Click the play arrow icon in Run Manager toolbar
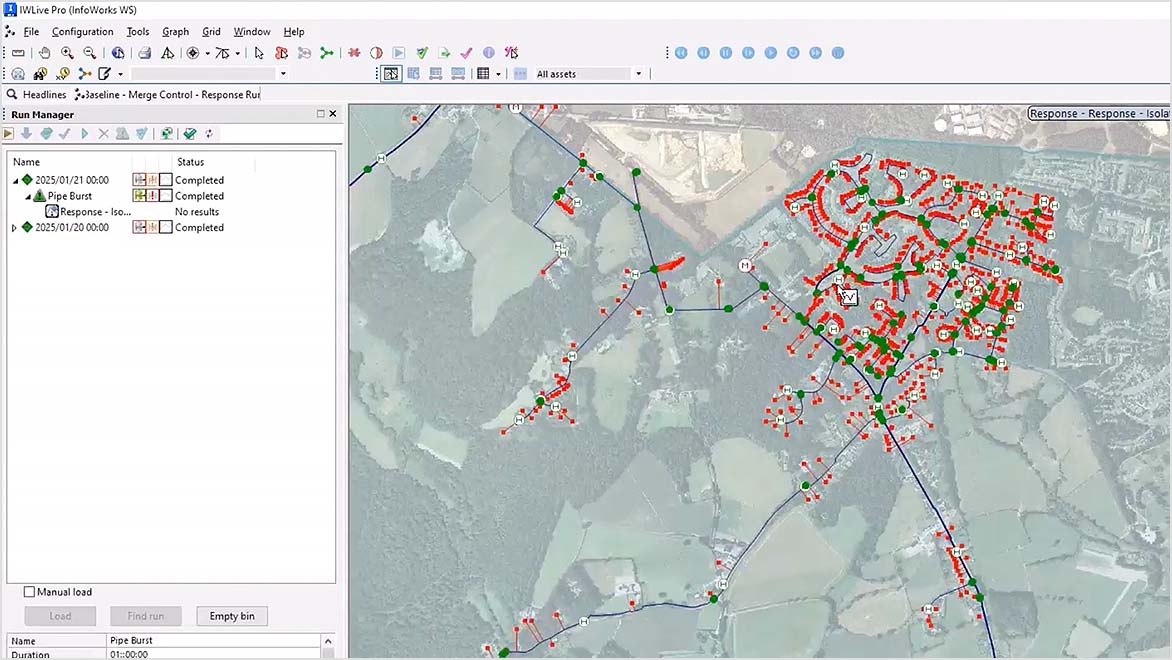Screen dimensions: 1172x660 (84, 133)
